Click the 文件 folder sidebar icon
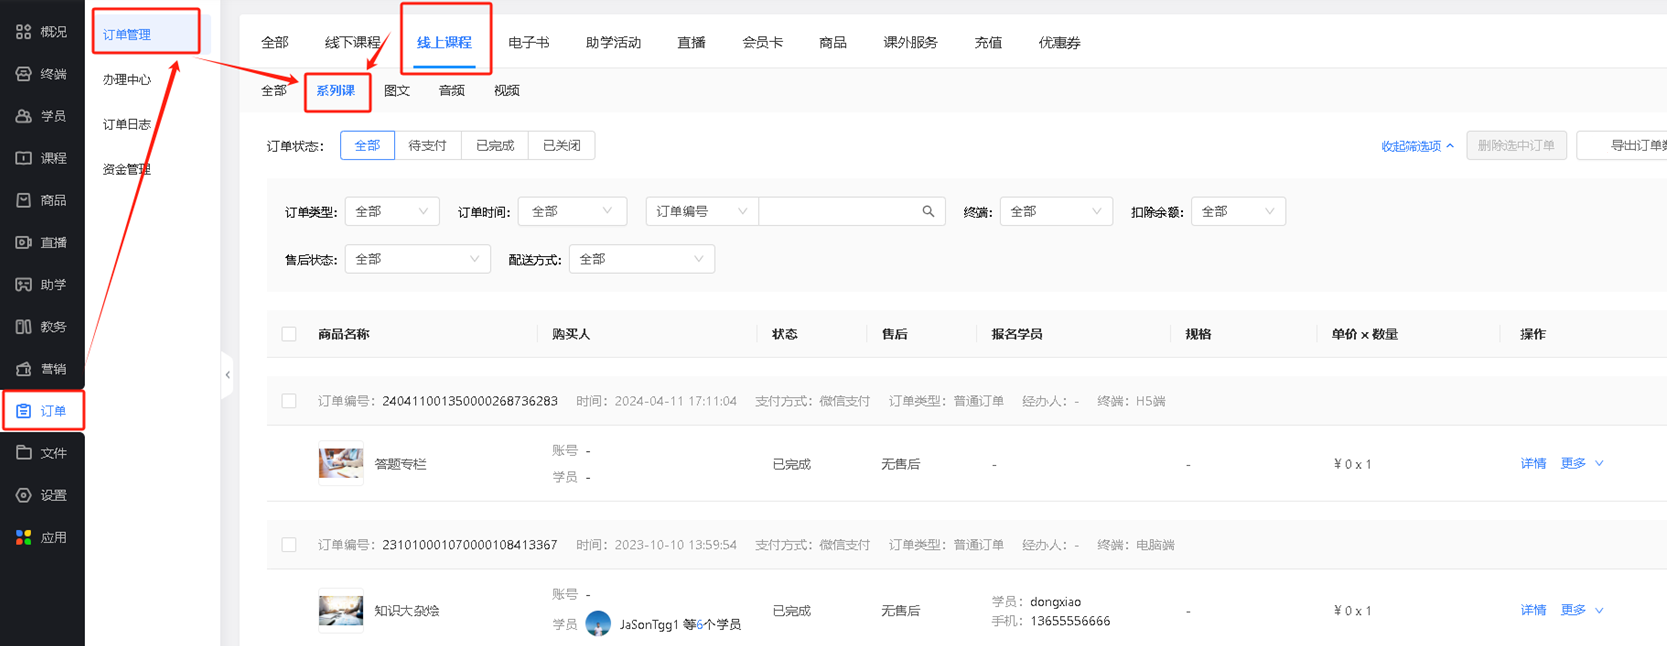This screenshot has height=646, width=1667. coord(24,453)
